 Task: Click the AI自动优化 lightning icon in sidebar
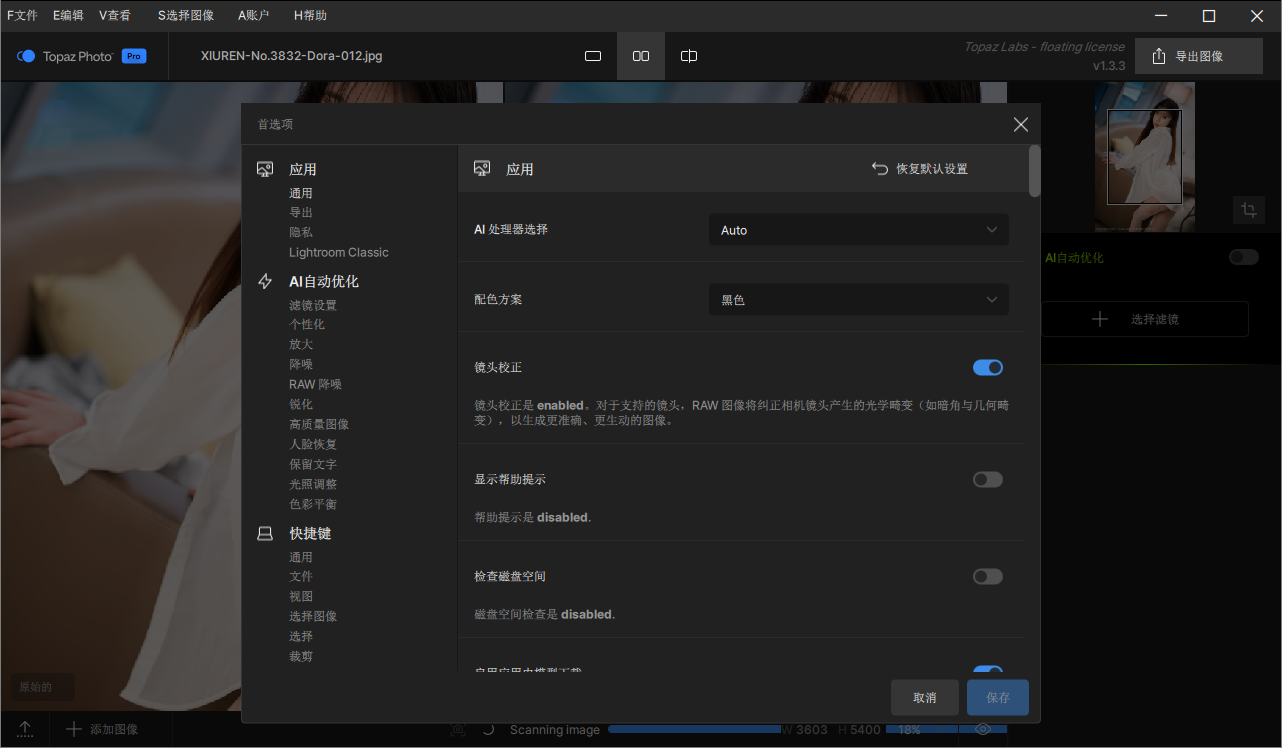[x=265, y=281]
